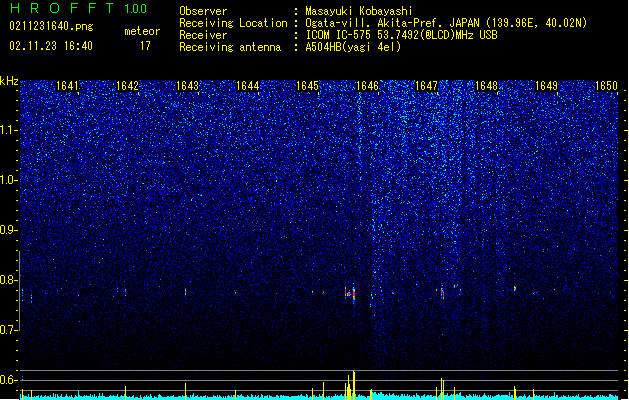Click the Observer label
629x400 pixels.
(203, 11)
